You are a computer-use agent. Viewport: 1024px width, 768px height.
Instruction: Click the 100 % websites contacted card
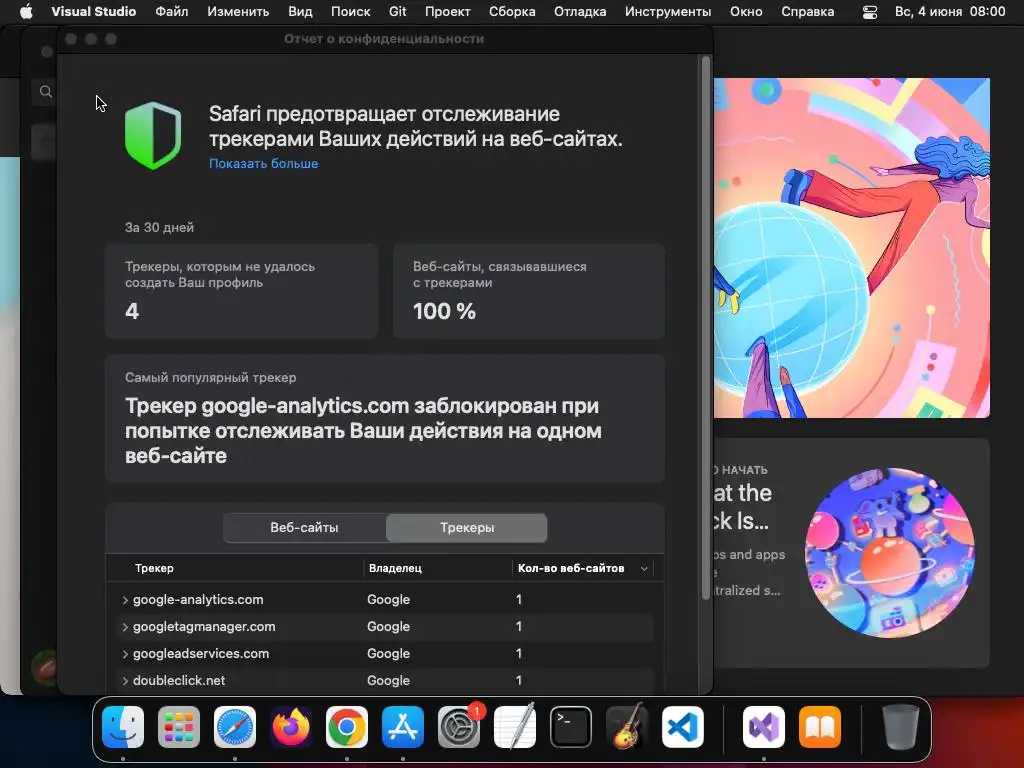(529, 291)
